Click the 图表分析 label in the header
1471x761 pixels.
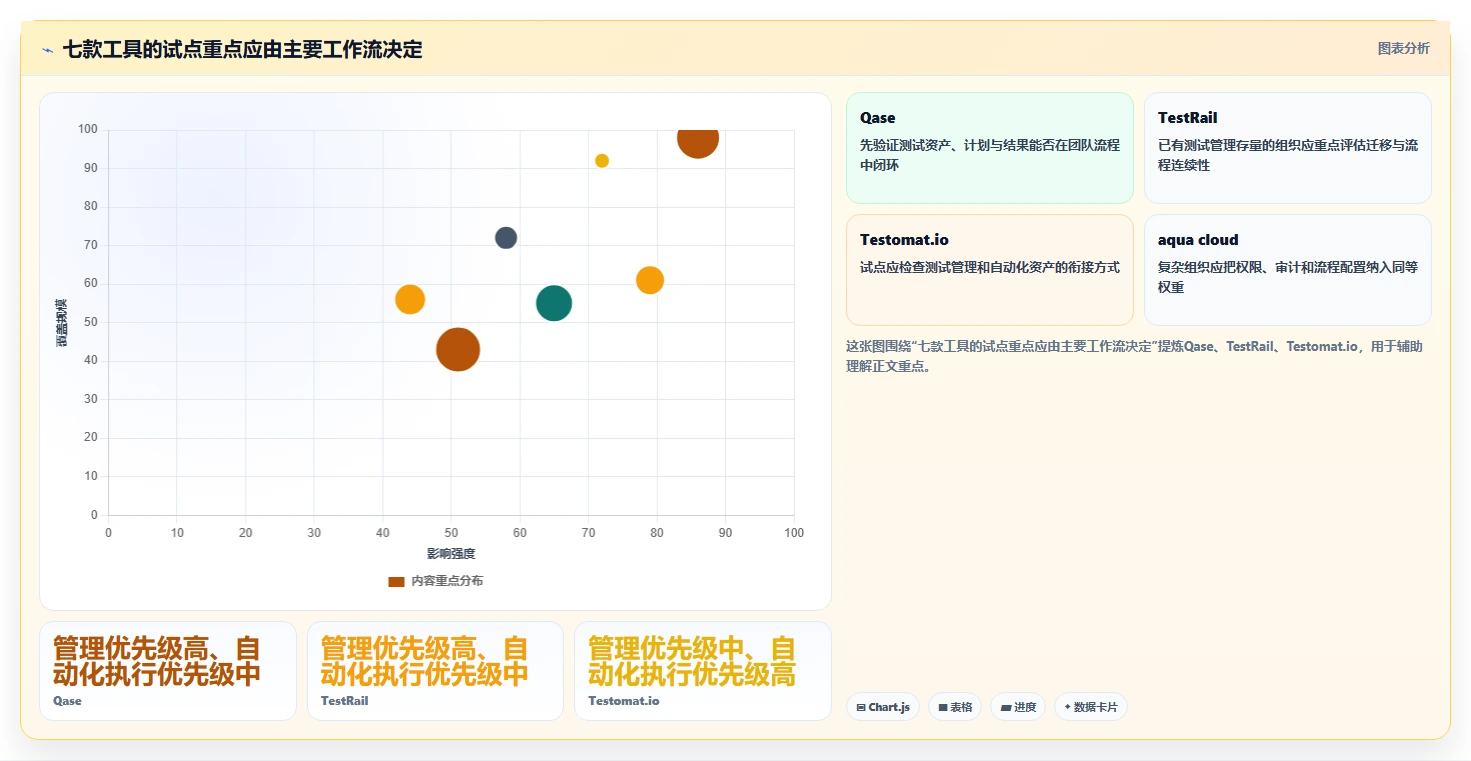tap(1403, 48)
